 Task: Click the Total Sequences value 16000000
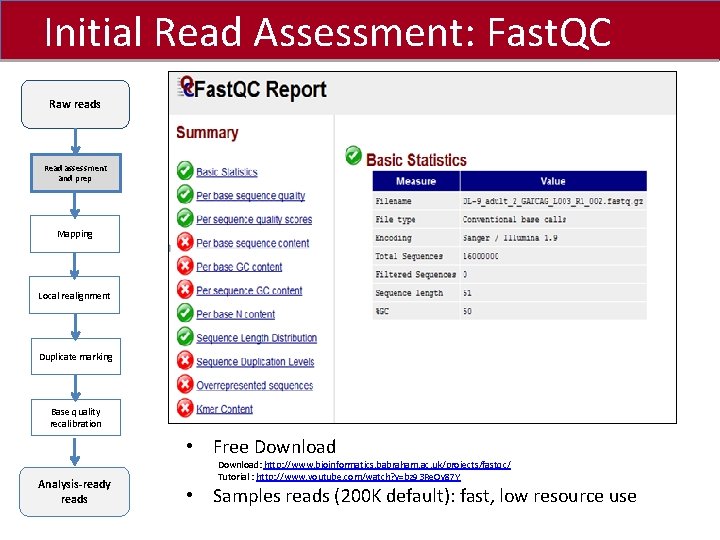coord(480,256)
